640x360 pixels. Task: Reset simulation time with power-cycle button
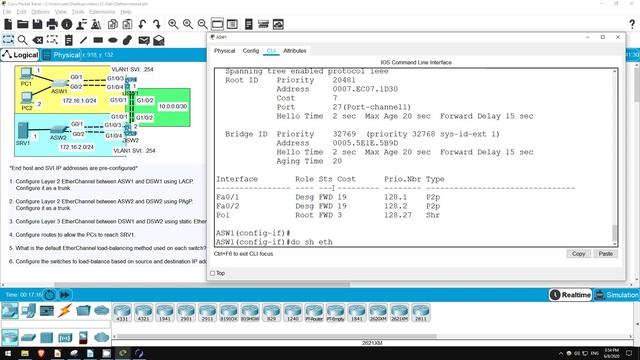(x=49, y=294)
